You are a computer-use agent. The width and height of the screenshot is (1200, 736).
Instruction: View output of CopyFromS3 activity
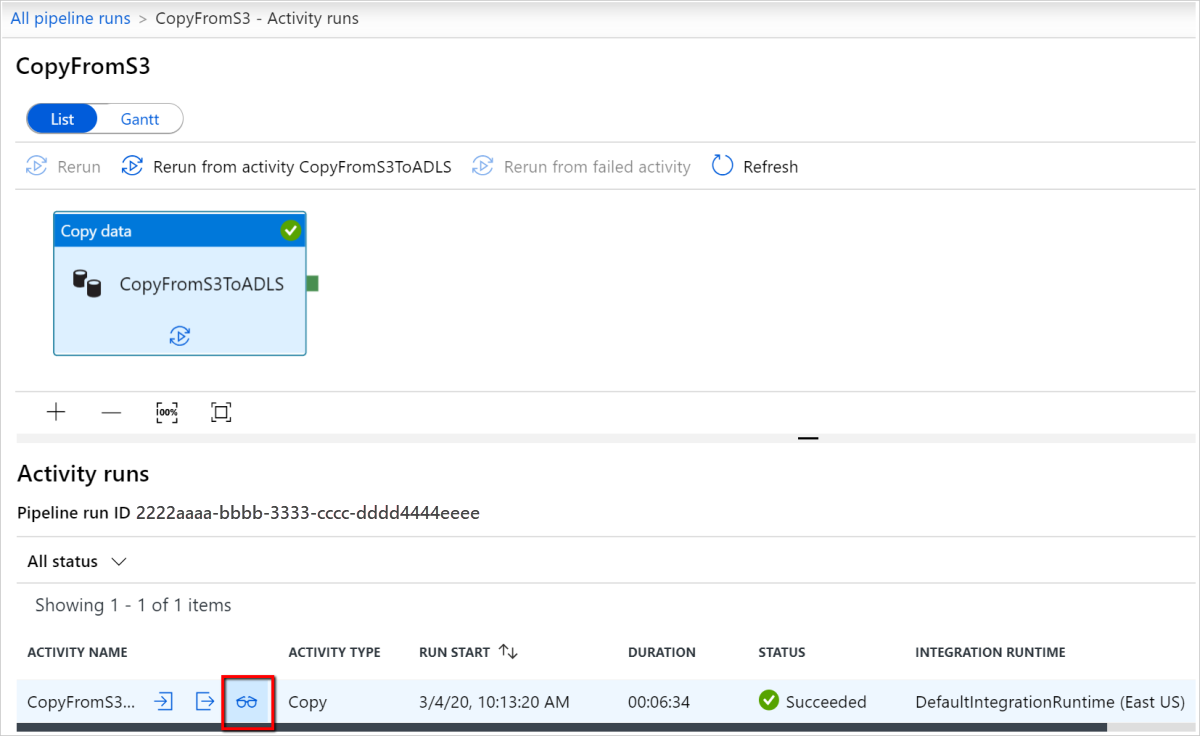[x=205, y=701]
